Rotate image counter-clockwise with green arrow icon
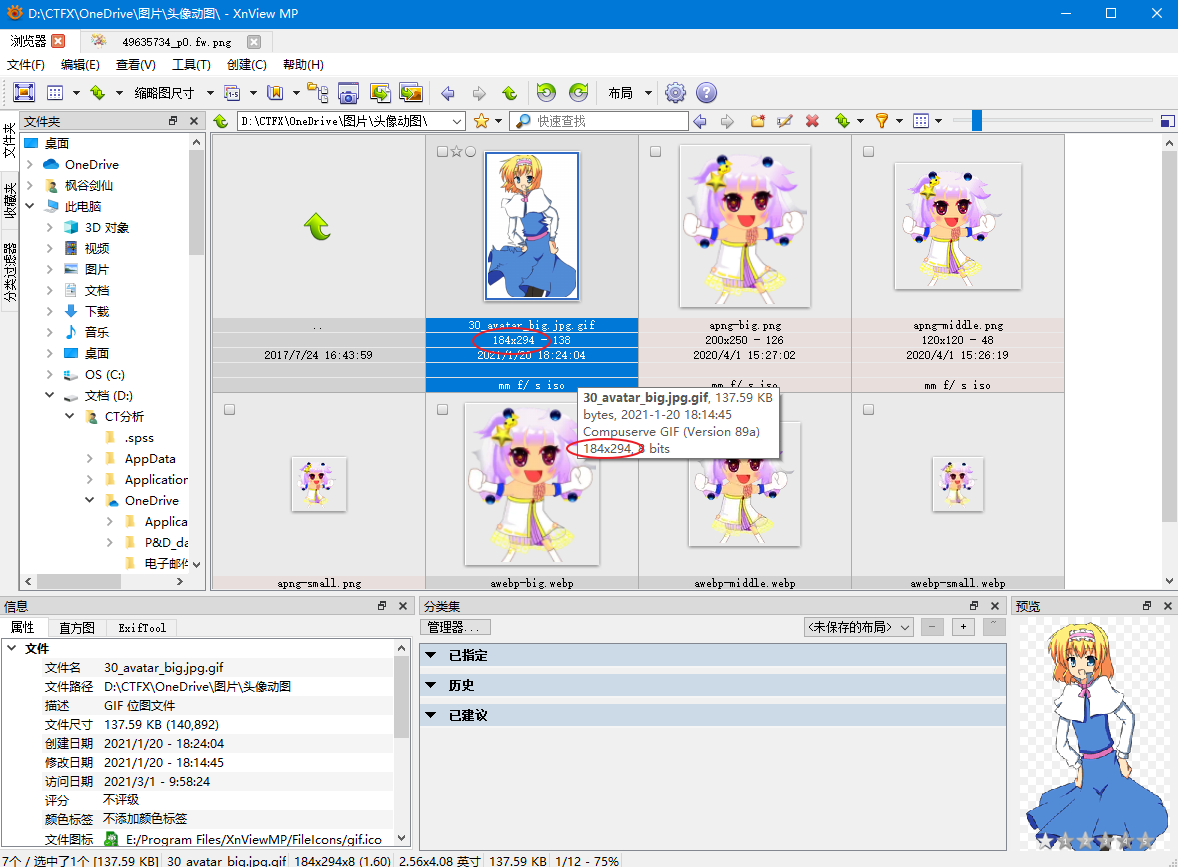This screenshot has width=1178, height=867. [x=546, y=93]
